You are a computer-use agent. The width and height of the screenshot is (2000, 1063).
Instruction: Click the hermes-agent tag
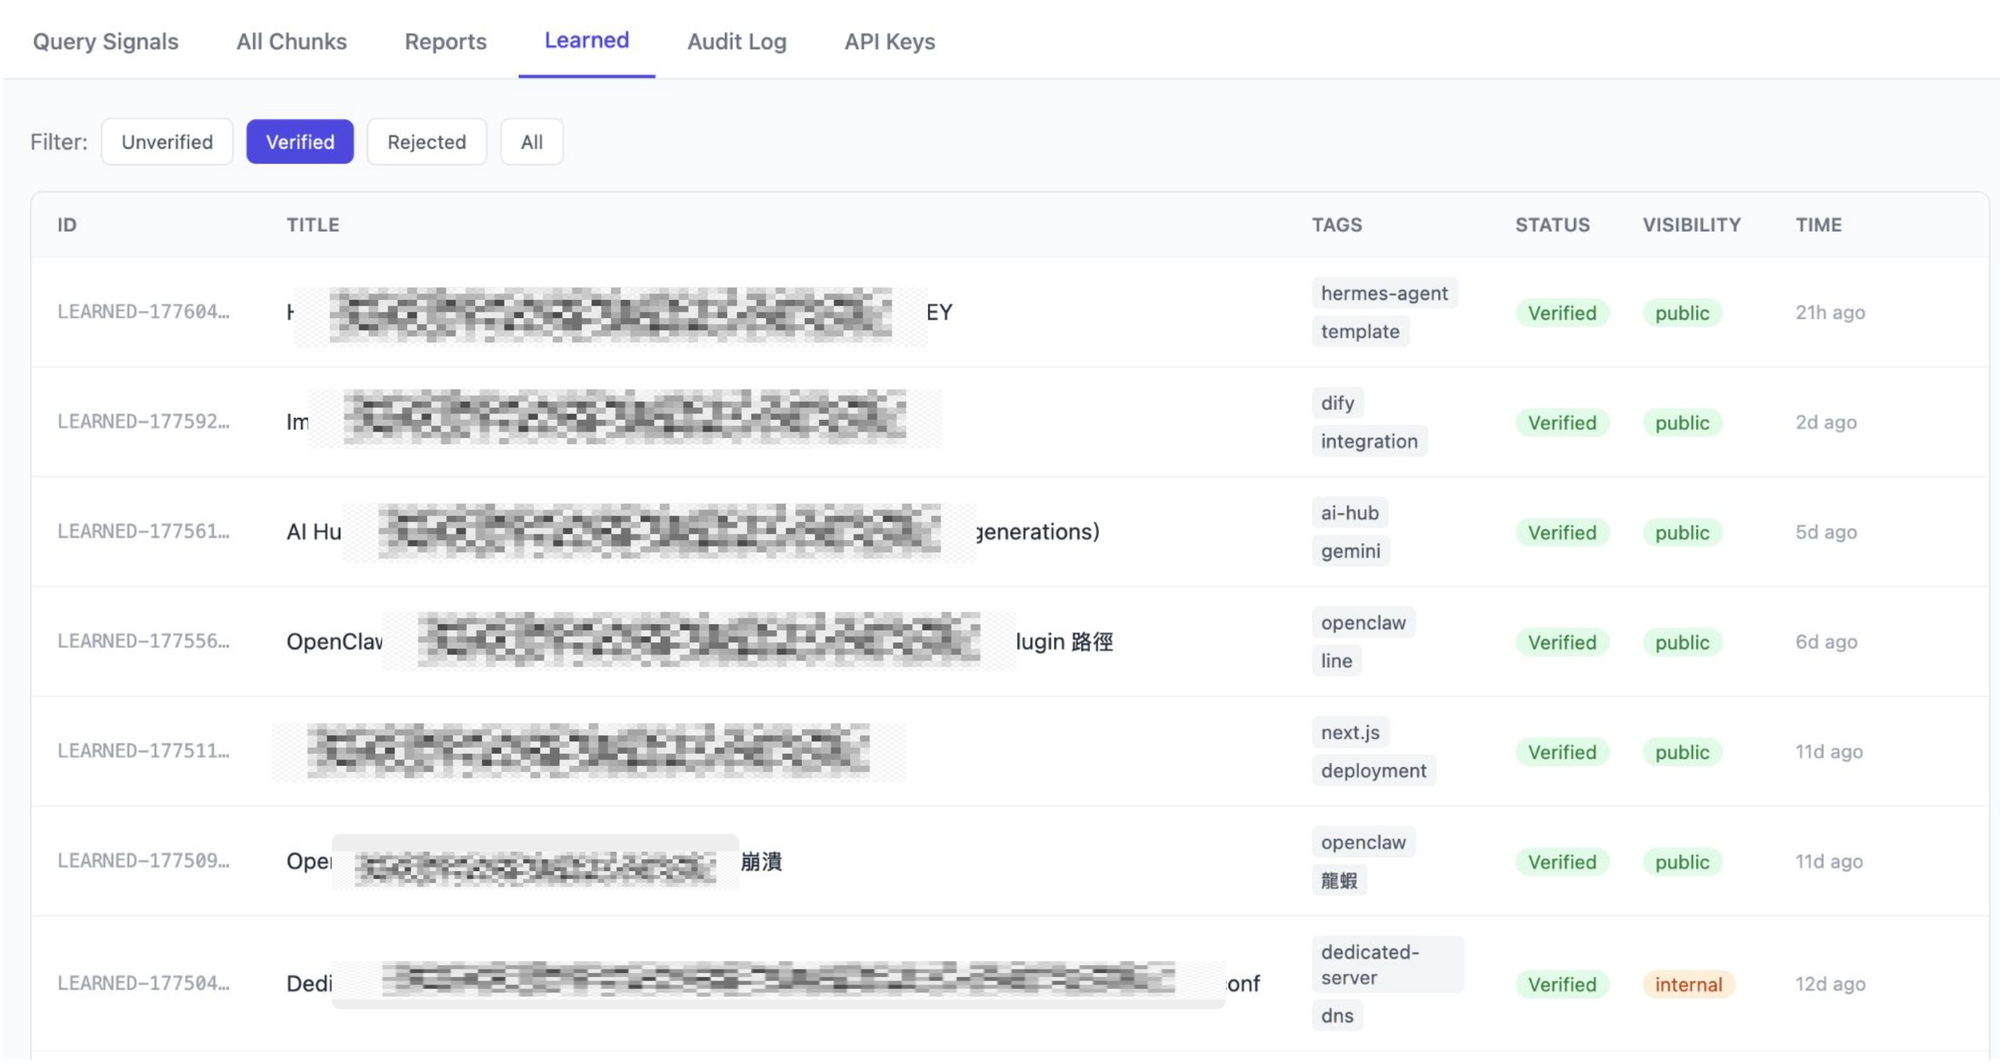[1383, 293]
